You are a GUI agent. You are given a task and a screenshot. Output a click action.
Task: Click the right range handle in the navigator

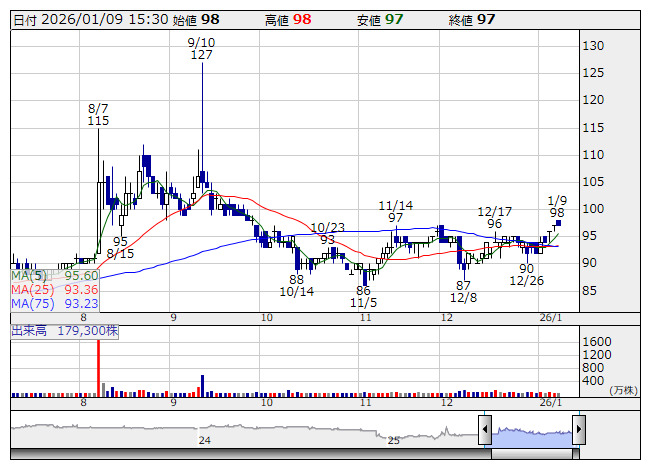577,431
